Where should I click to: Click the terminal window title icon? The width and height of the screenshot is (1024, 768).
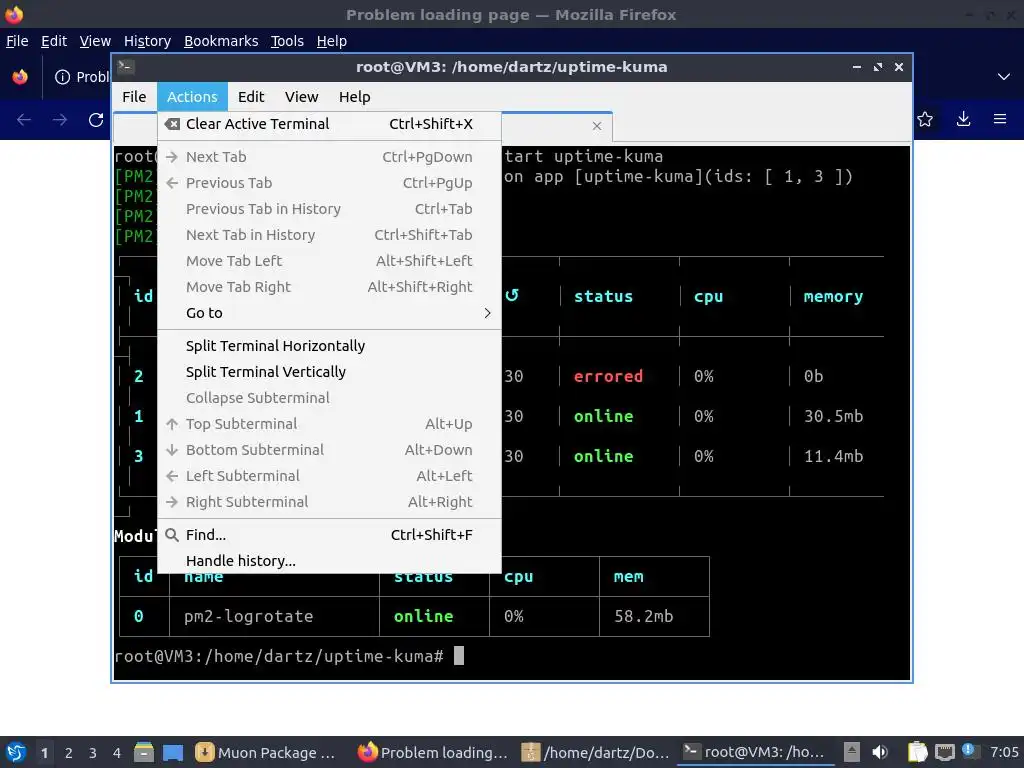pos(126,67)
